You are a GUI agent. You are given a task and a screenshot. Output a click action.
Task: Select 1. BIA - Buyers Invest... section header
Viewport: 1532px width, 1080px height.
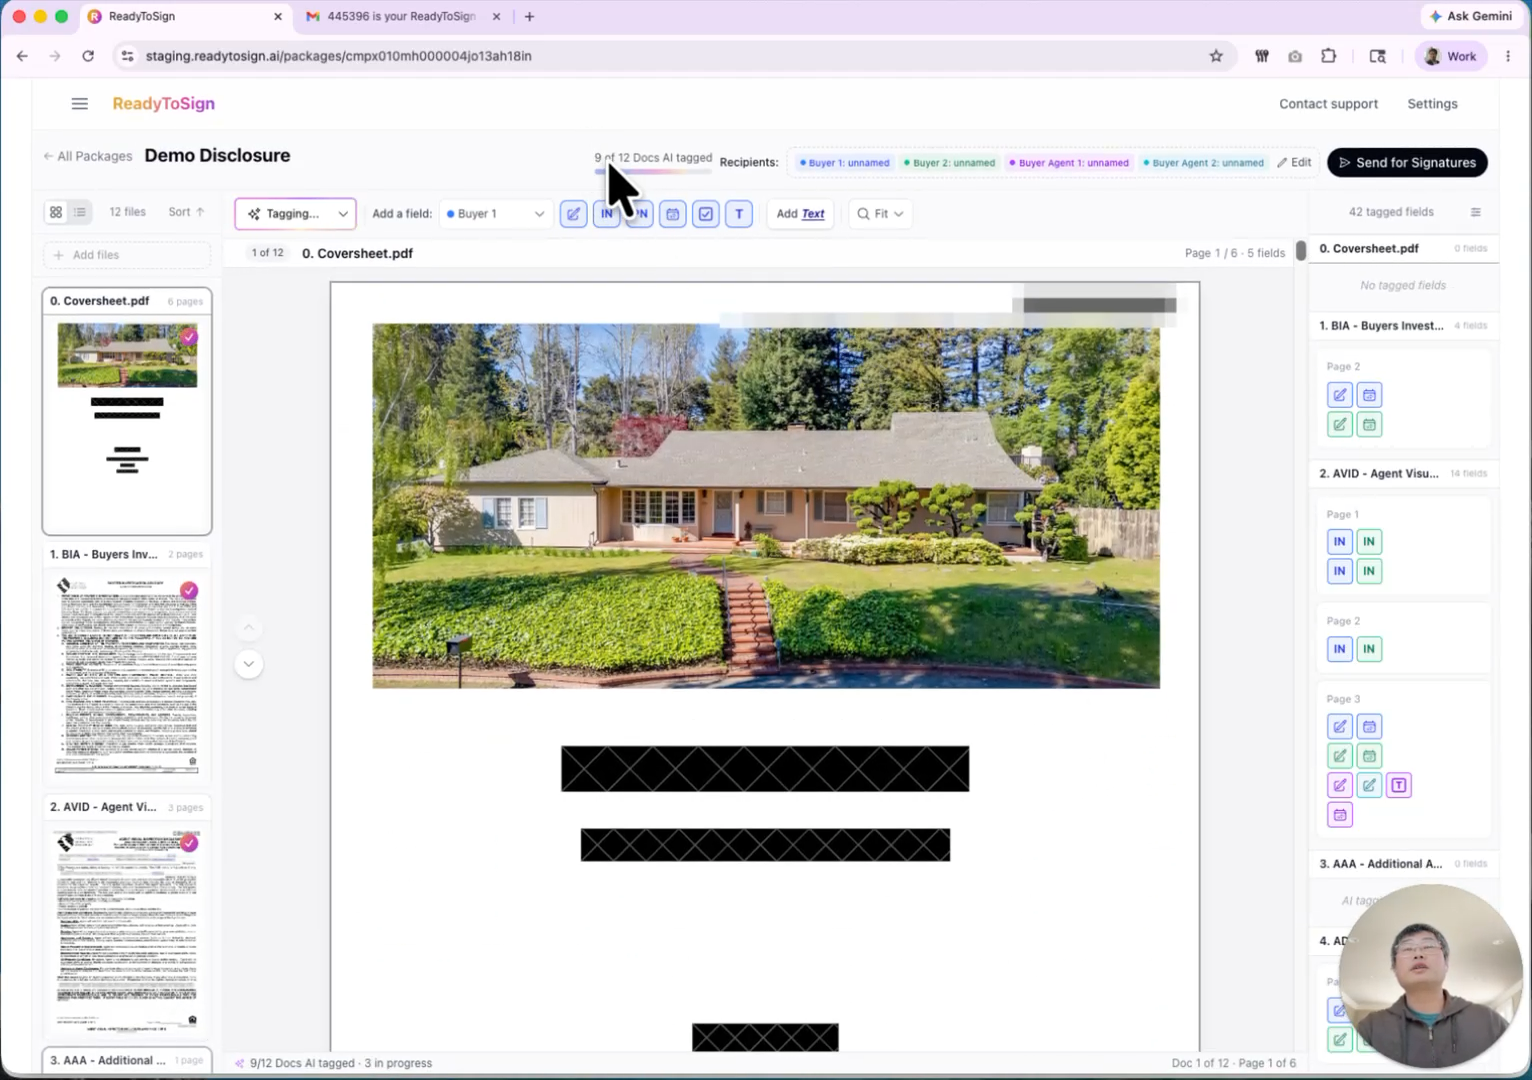point(1403,326)
